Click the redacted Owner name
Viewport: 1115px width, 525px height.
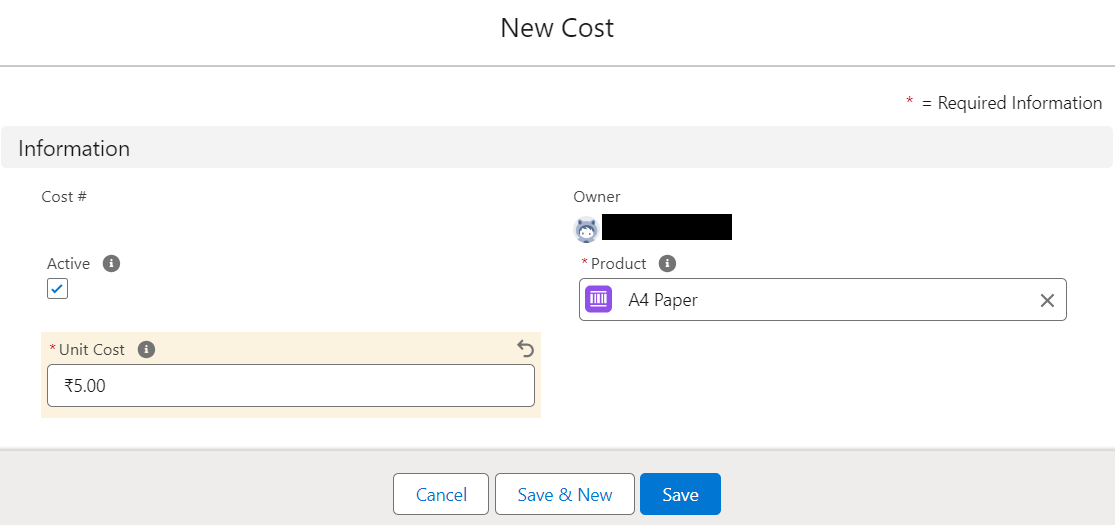click(x=667, y=227)
